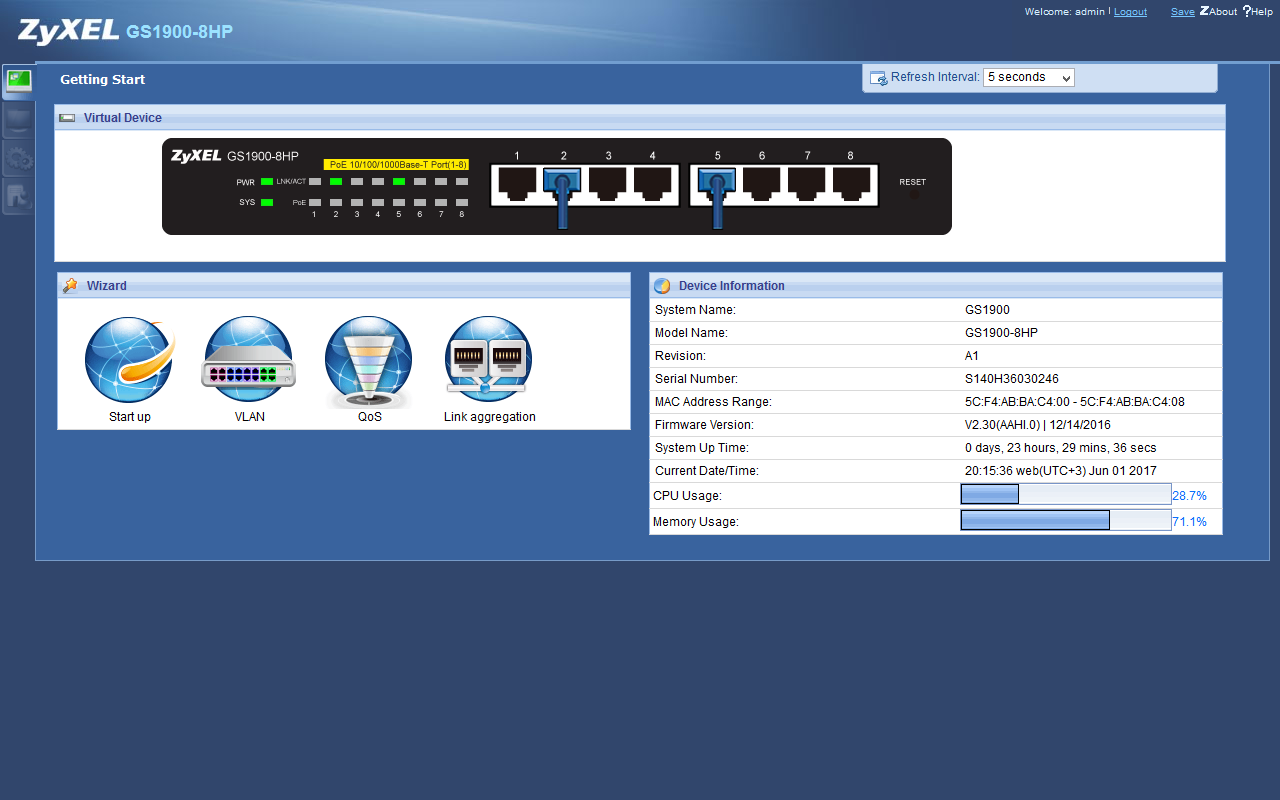Click the 28.7% CPU usage value

point(1190,496)
